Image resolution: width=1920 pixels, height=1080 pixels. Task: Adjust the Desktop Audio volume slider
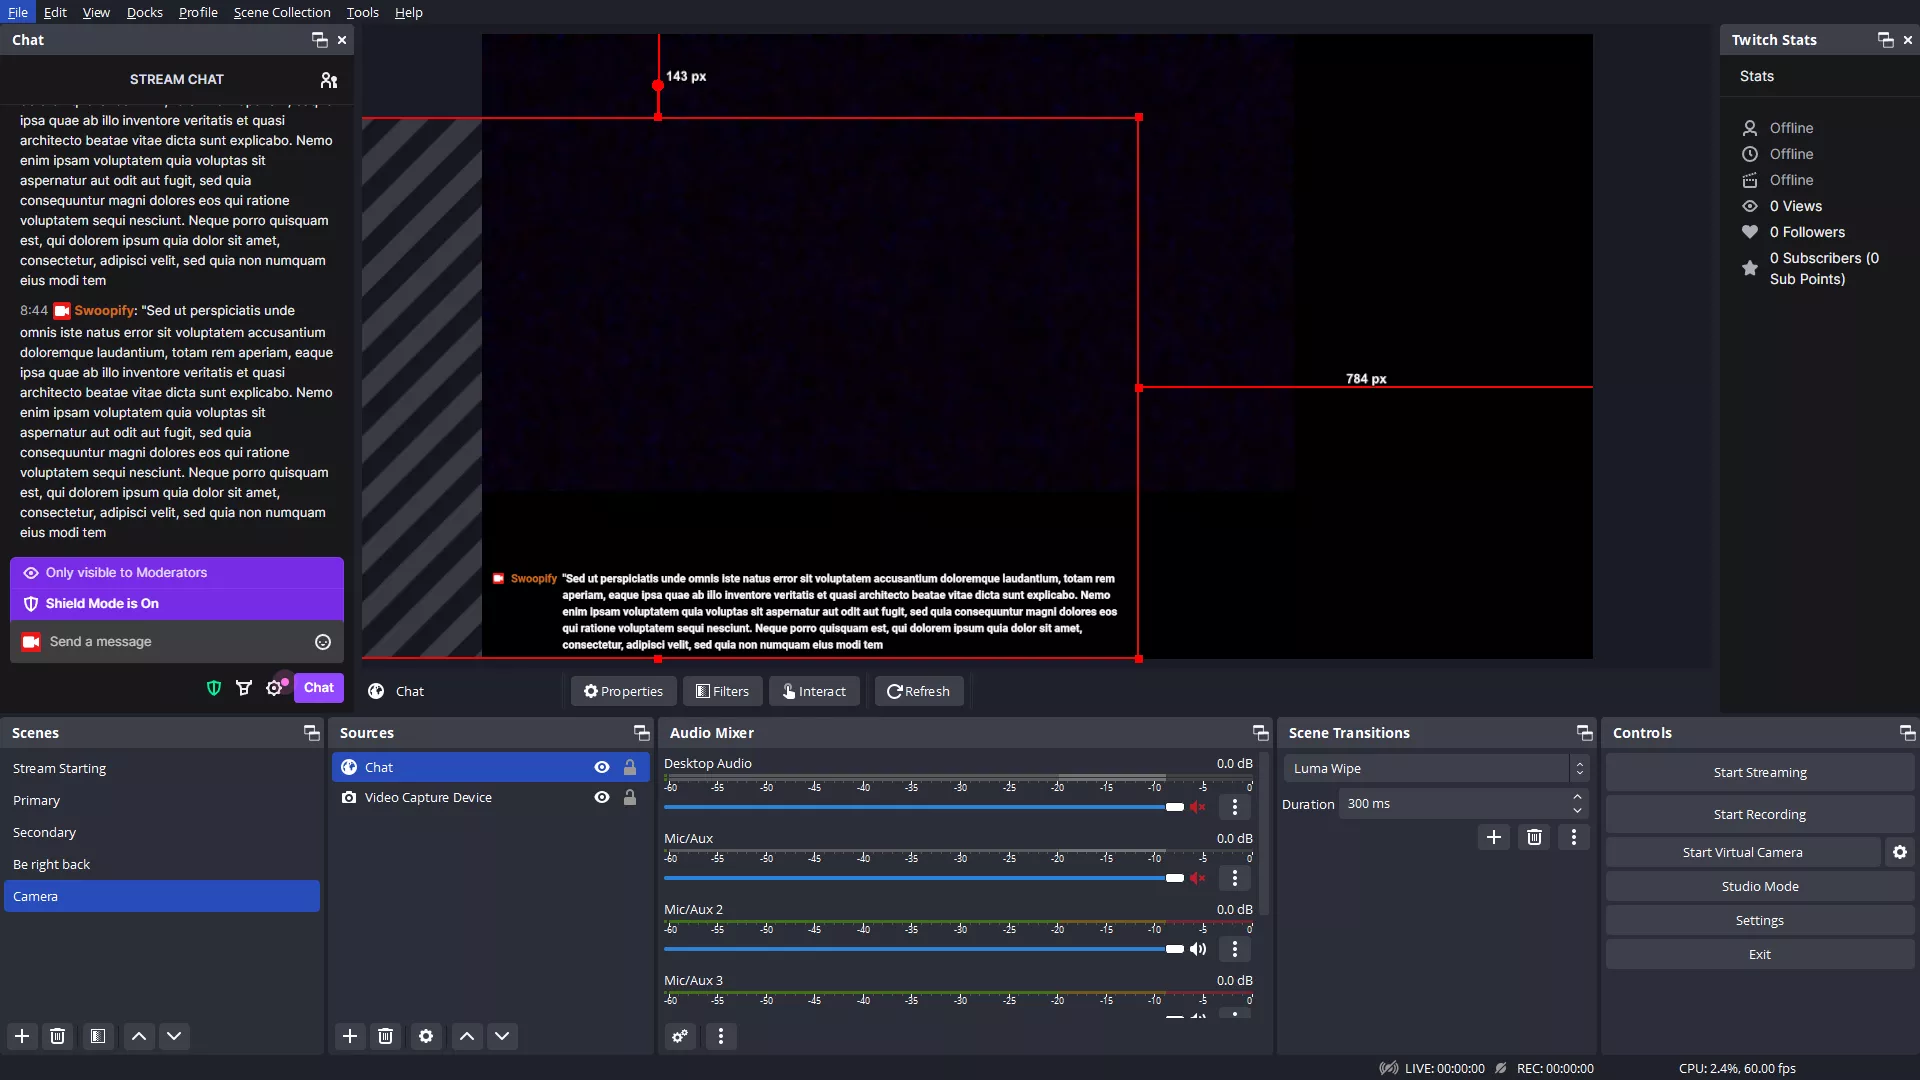(923, 807)
